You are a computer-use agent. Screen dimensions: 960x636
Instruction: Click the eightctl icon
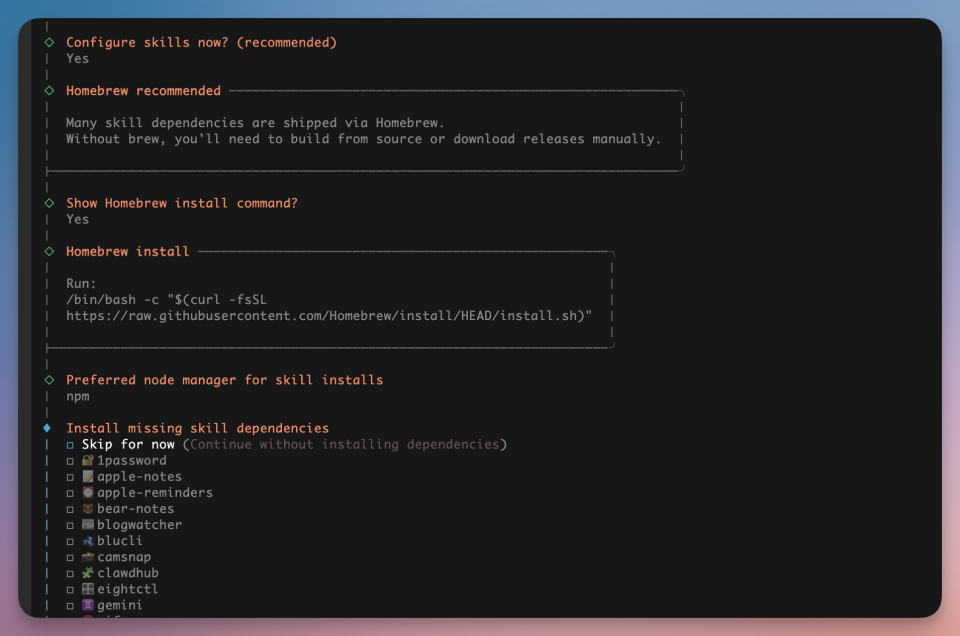click(88, 589)
